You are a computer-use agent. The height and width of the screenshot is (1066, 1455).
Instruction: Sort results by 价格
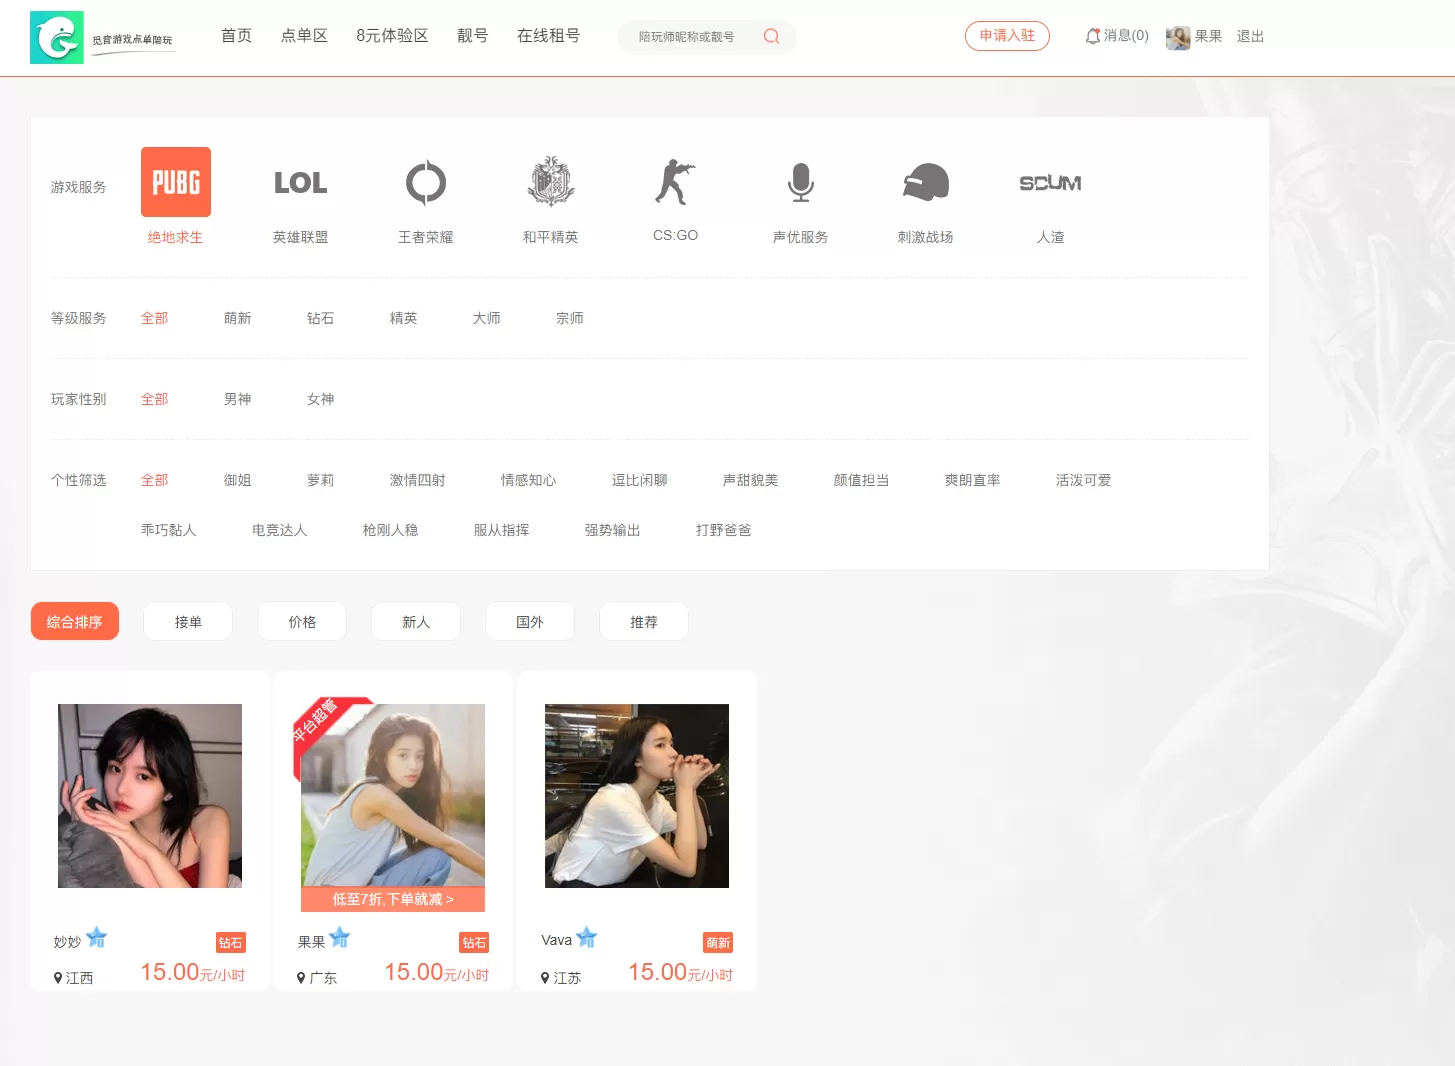(x=302, y=621)
